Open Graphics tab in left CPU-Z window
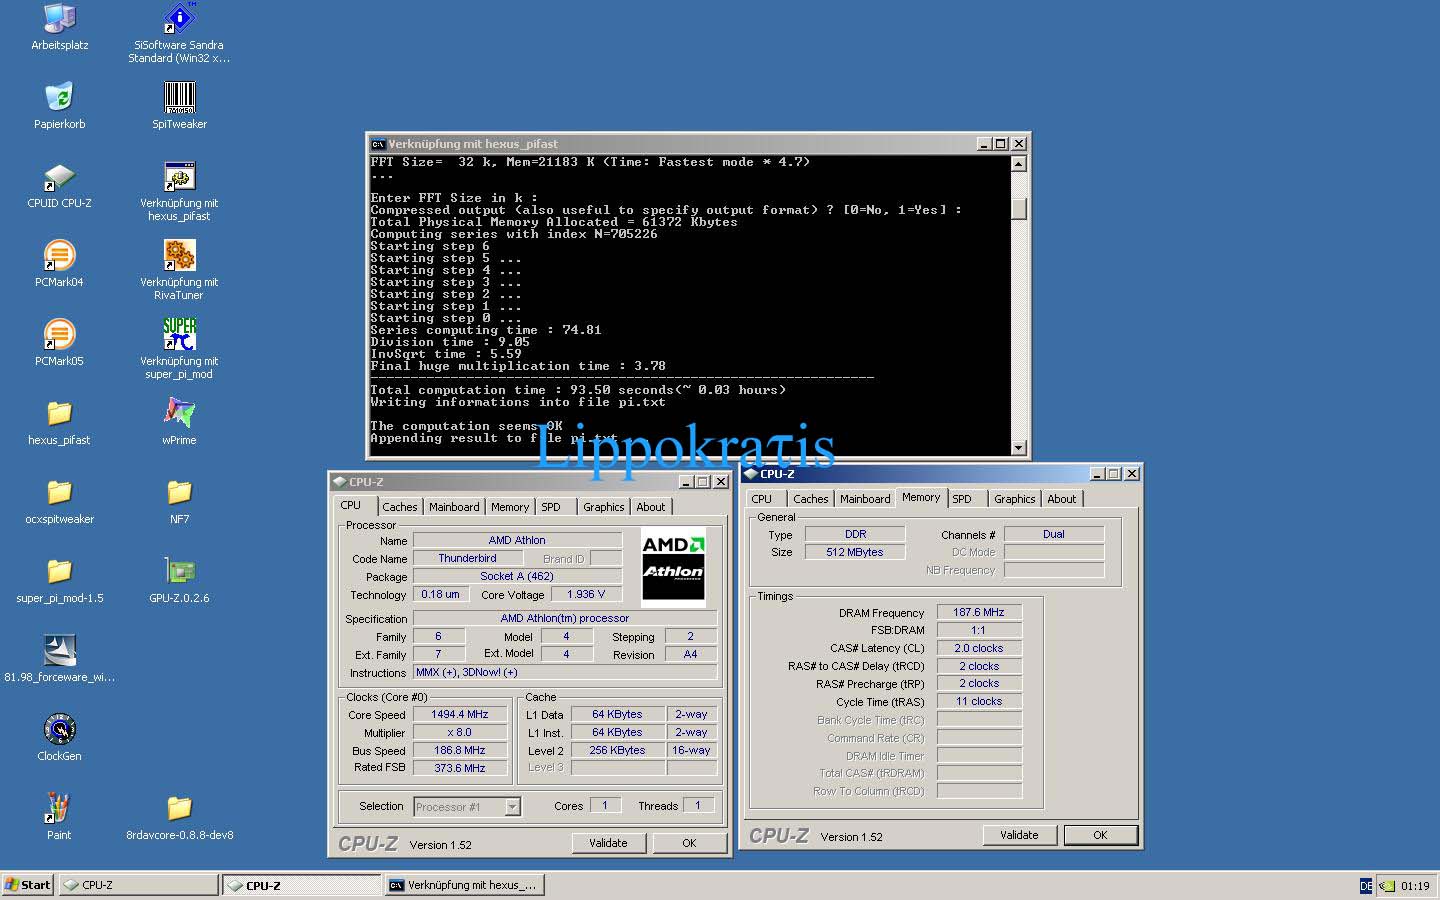Screen dimensions: 1440x900 click(x=604, y=507)
